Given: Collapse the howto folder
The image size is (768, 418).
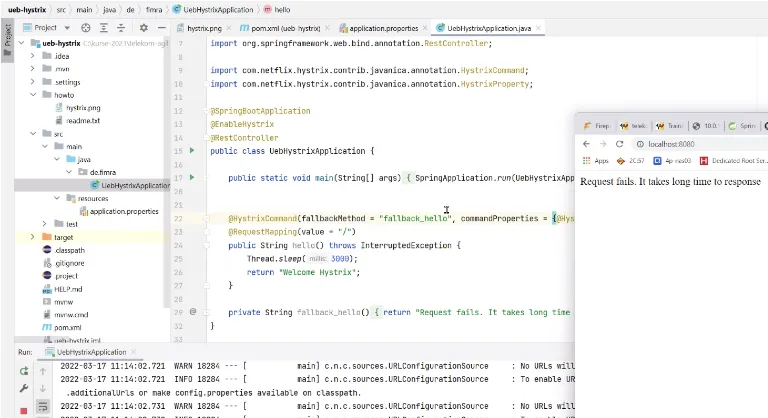Looking at the screenshot, I should click(x=33, y=95).
